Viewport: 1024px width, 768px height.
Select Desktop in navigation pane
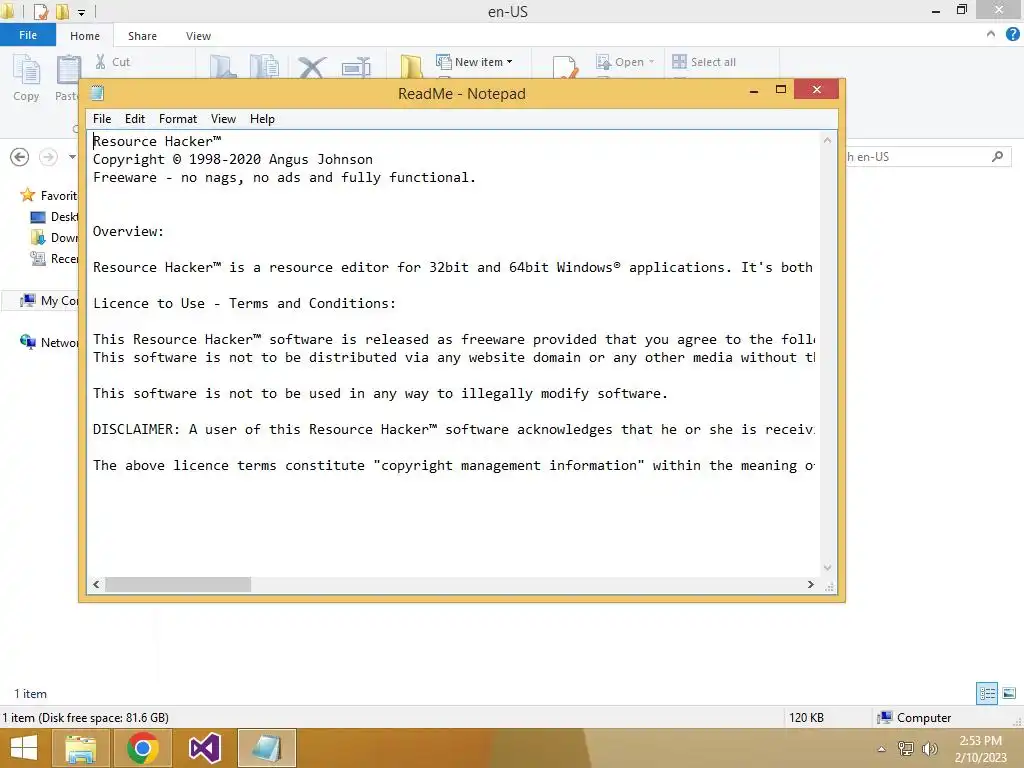[x=54, y=216]
